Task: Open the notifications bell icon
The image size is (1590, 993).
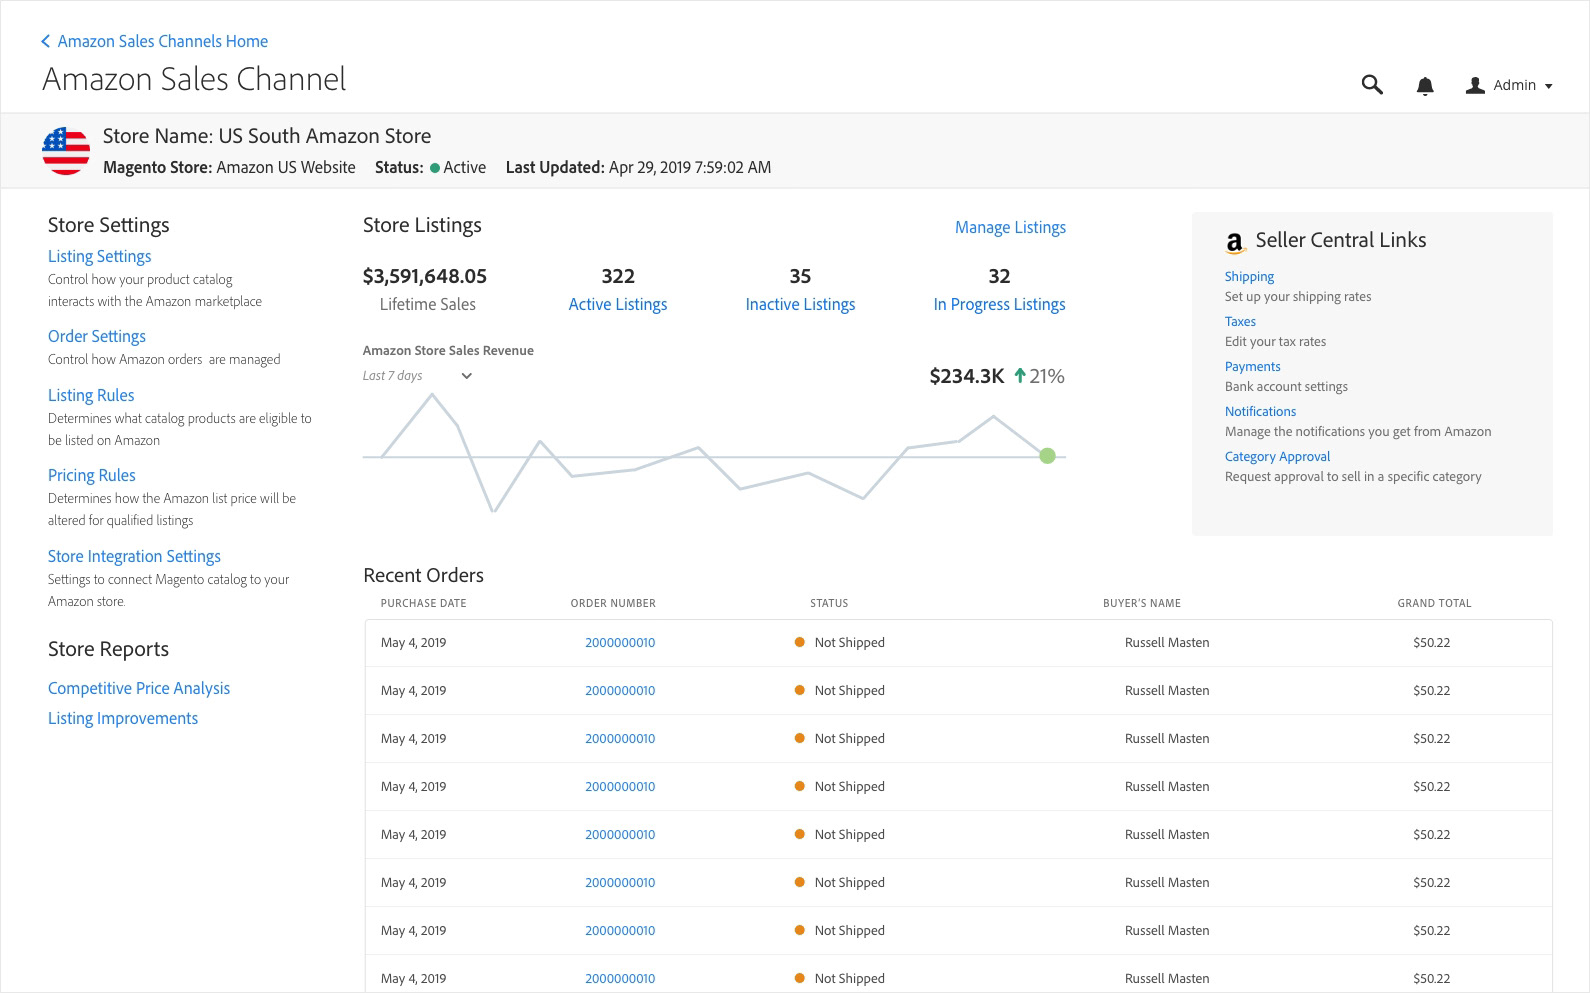Action: tap(1425, 86)
